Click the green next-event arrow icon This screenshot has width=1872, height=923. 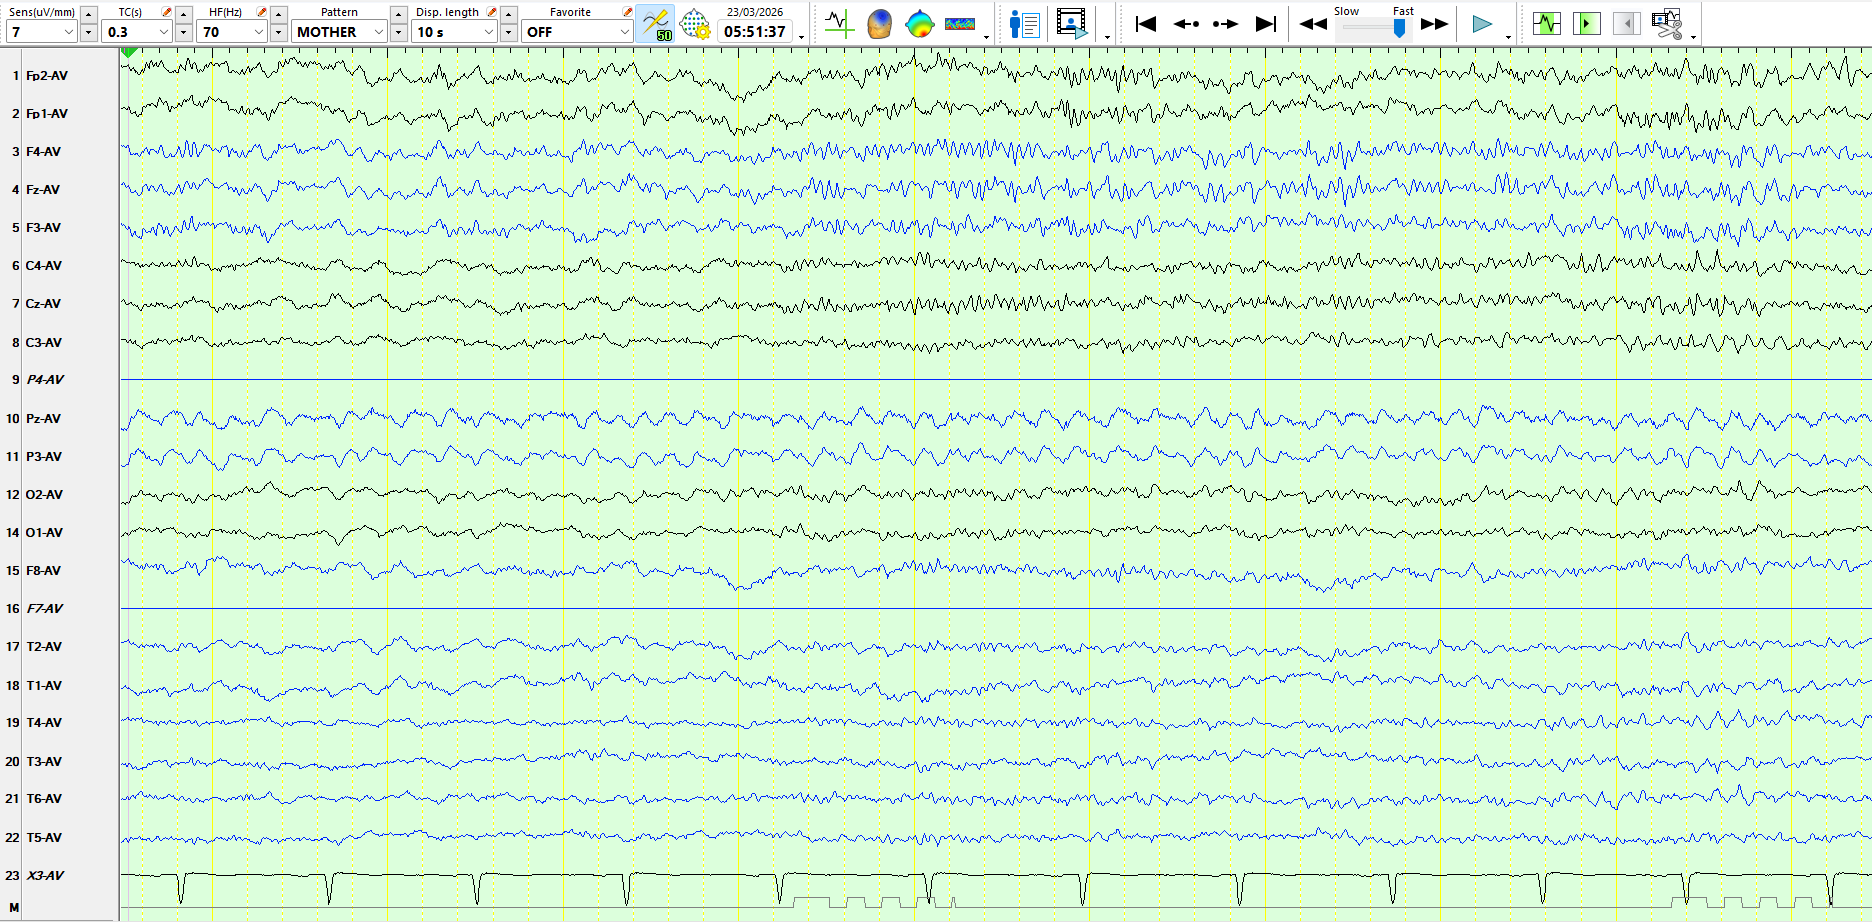(x=1587, y=23)
